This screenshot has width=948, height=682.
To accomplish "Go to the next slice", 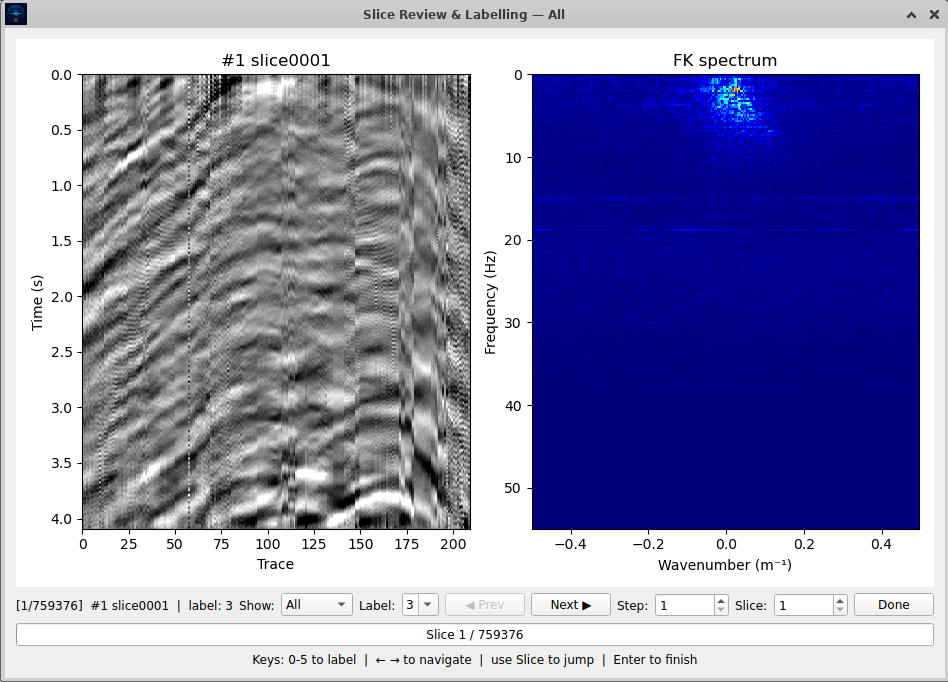I will click(571, 605).
